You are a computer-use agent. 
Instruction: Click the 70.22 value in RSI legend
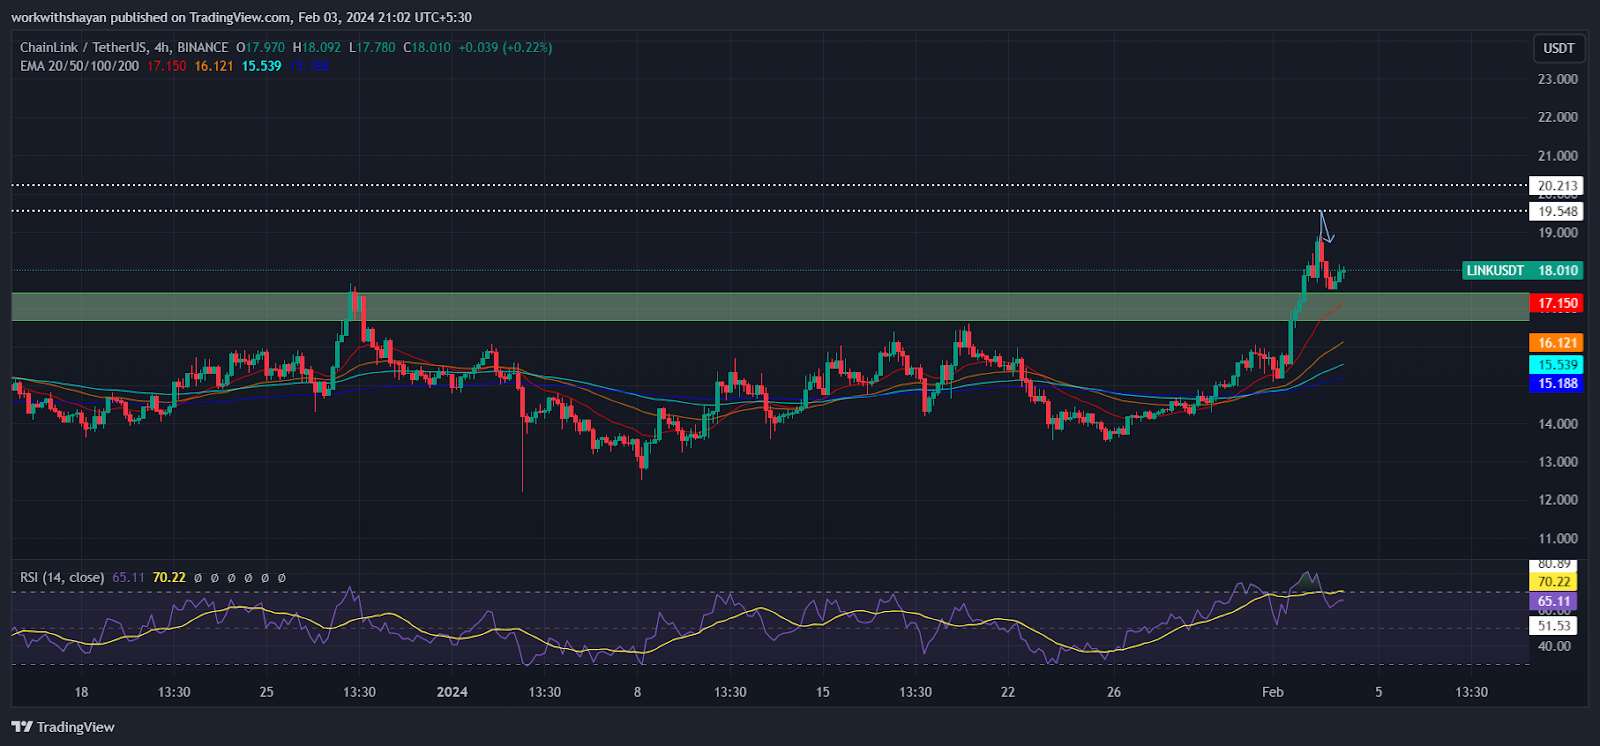click(169, 577)
